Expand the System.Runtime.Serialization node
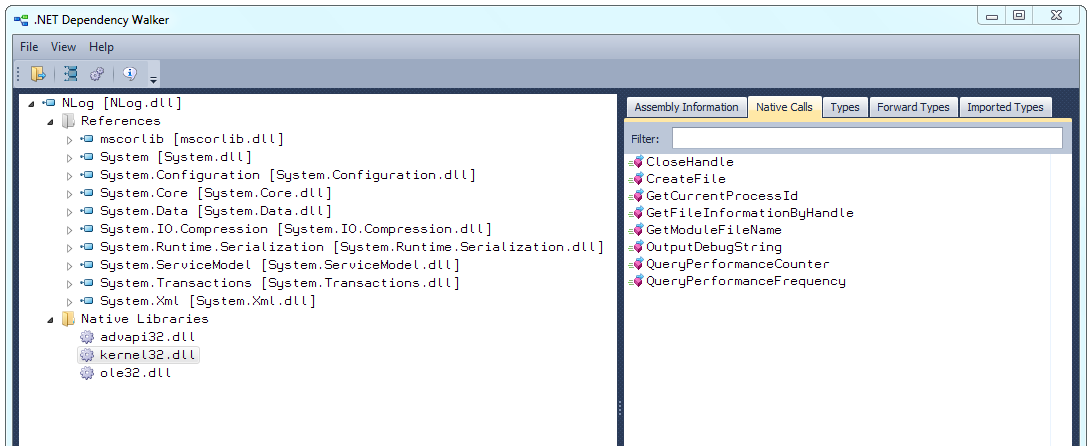 pos(69,248)
